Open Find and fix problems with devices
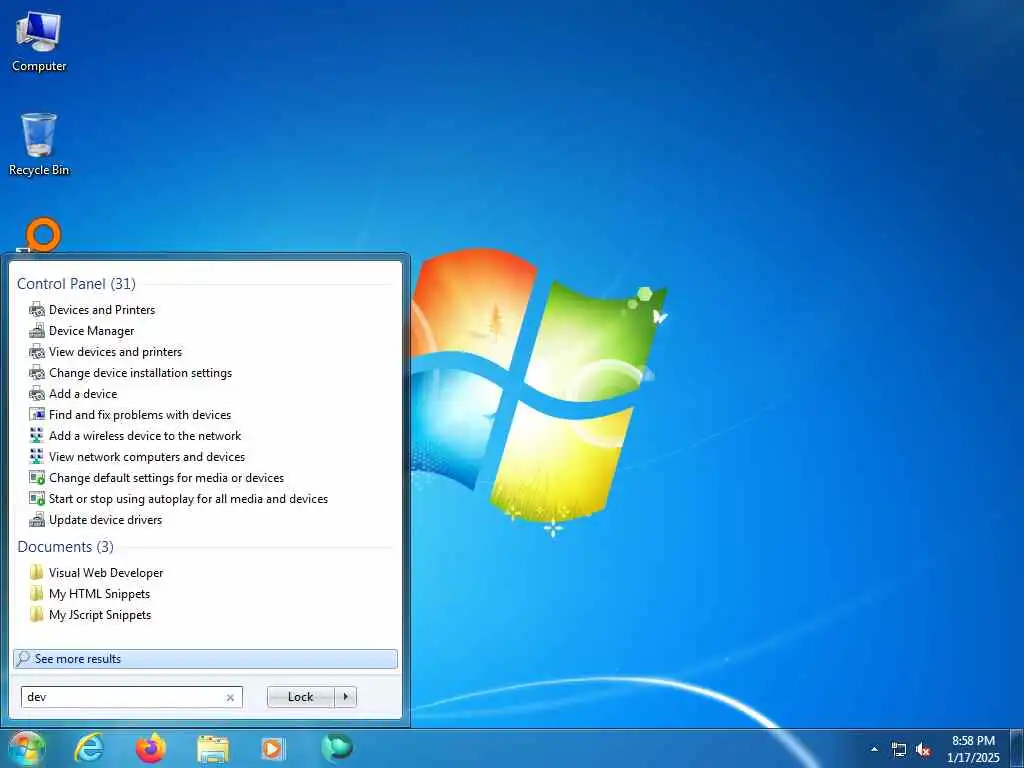The height and width of the screenshot is (768, 1024). (140, 415)
